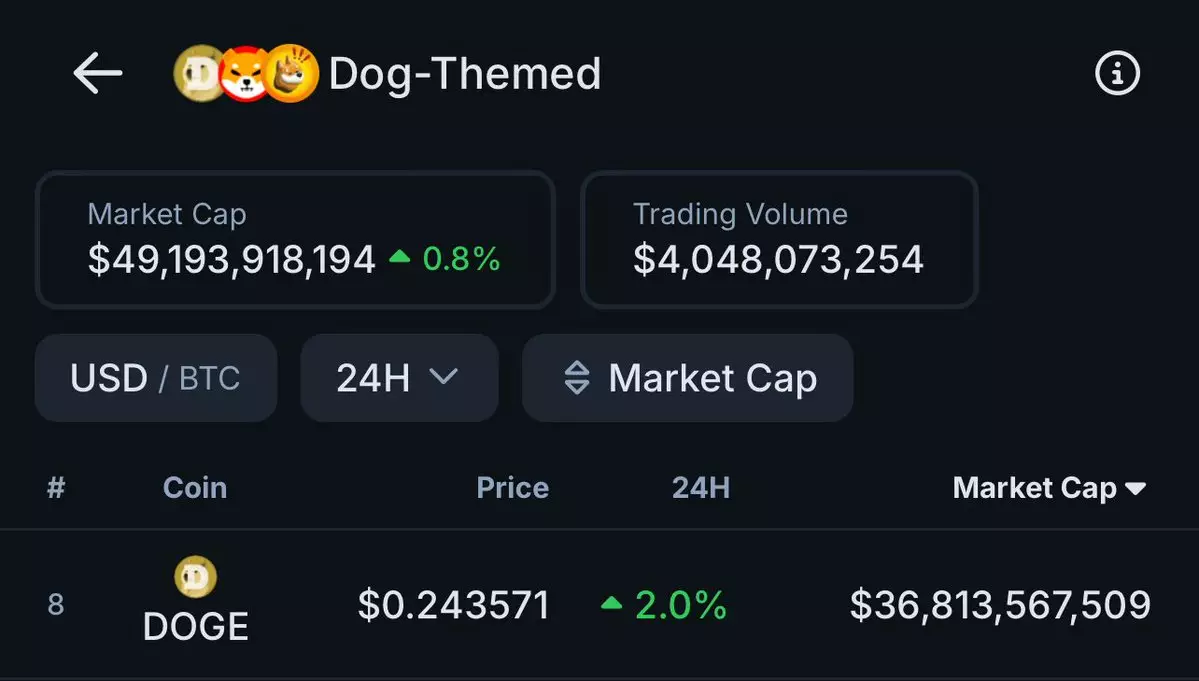1199x681 pixels.
Task: Click the green arrow next to 2.0%
Action: tap(611, 604)
